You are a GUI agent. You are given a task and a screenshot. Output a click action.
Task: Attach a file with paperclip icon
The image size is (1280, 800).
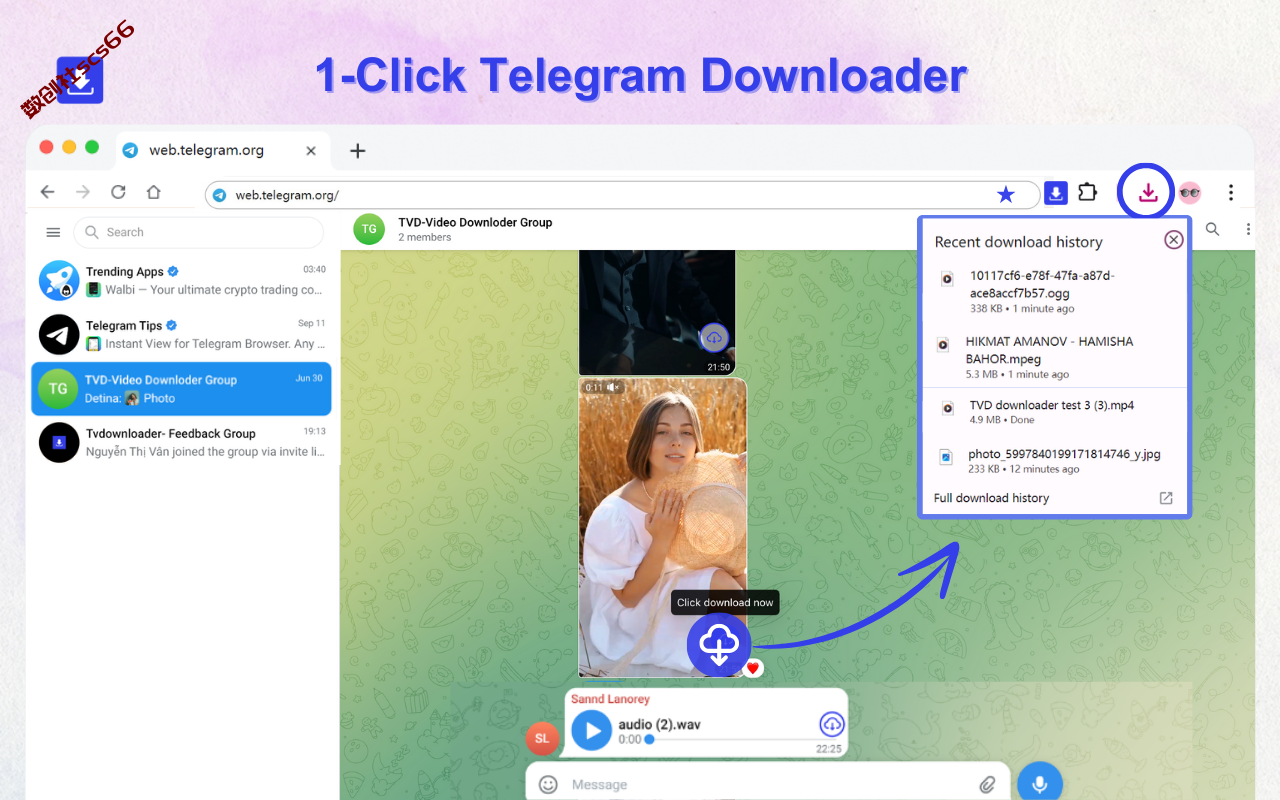coord(988,785)
